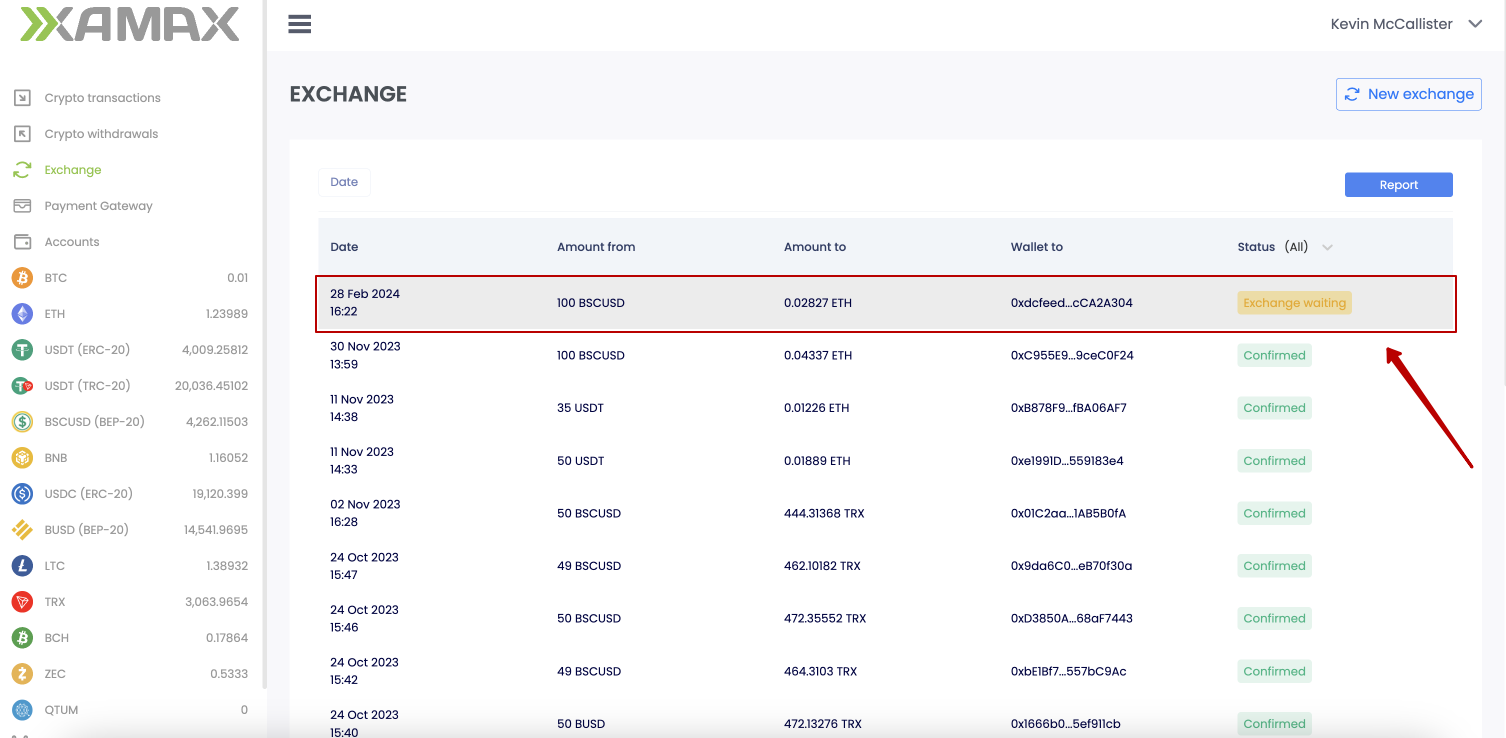
Task: Click the Crypto transactions arrow icon
Action: pyautogui.click(x=22, y=98)
